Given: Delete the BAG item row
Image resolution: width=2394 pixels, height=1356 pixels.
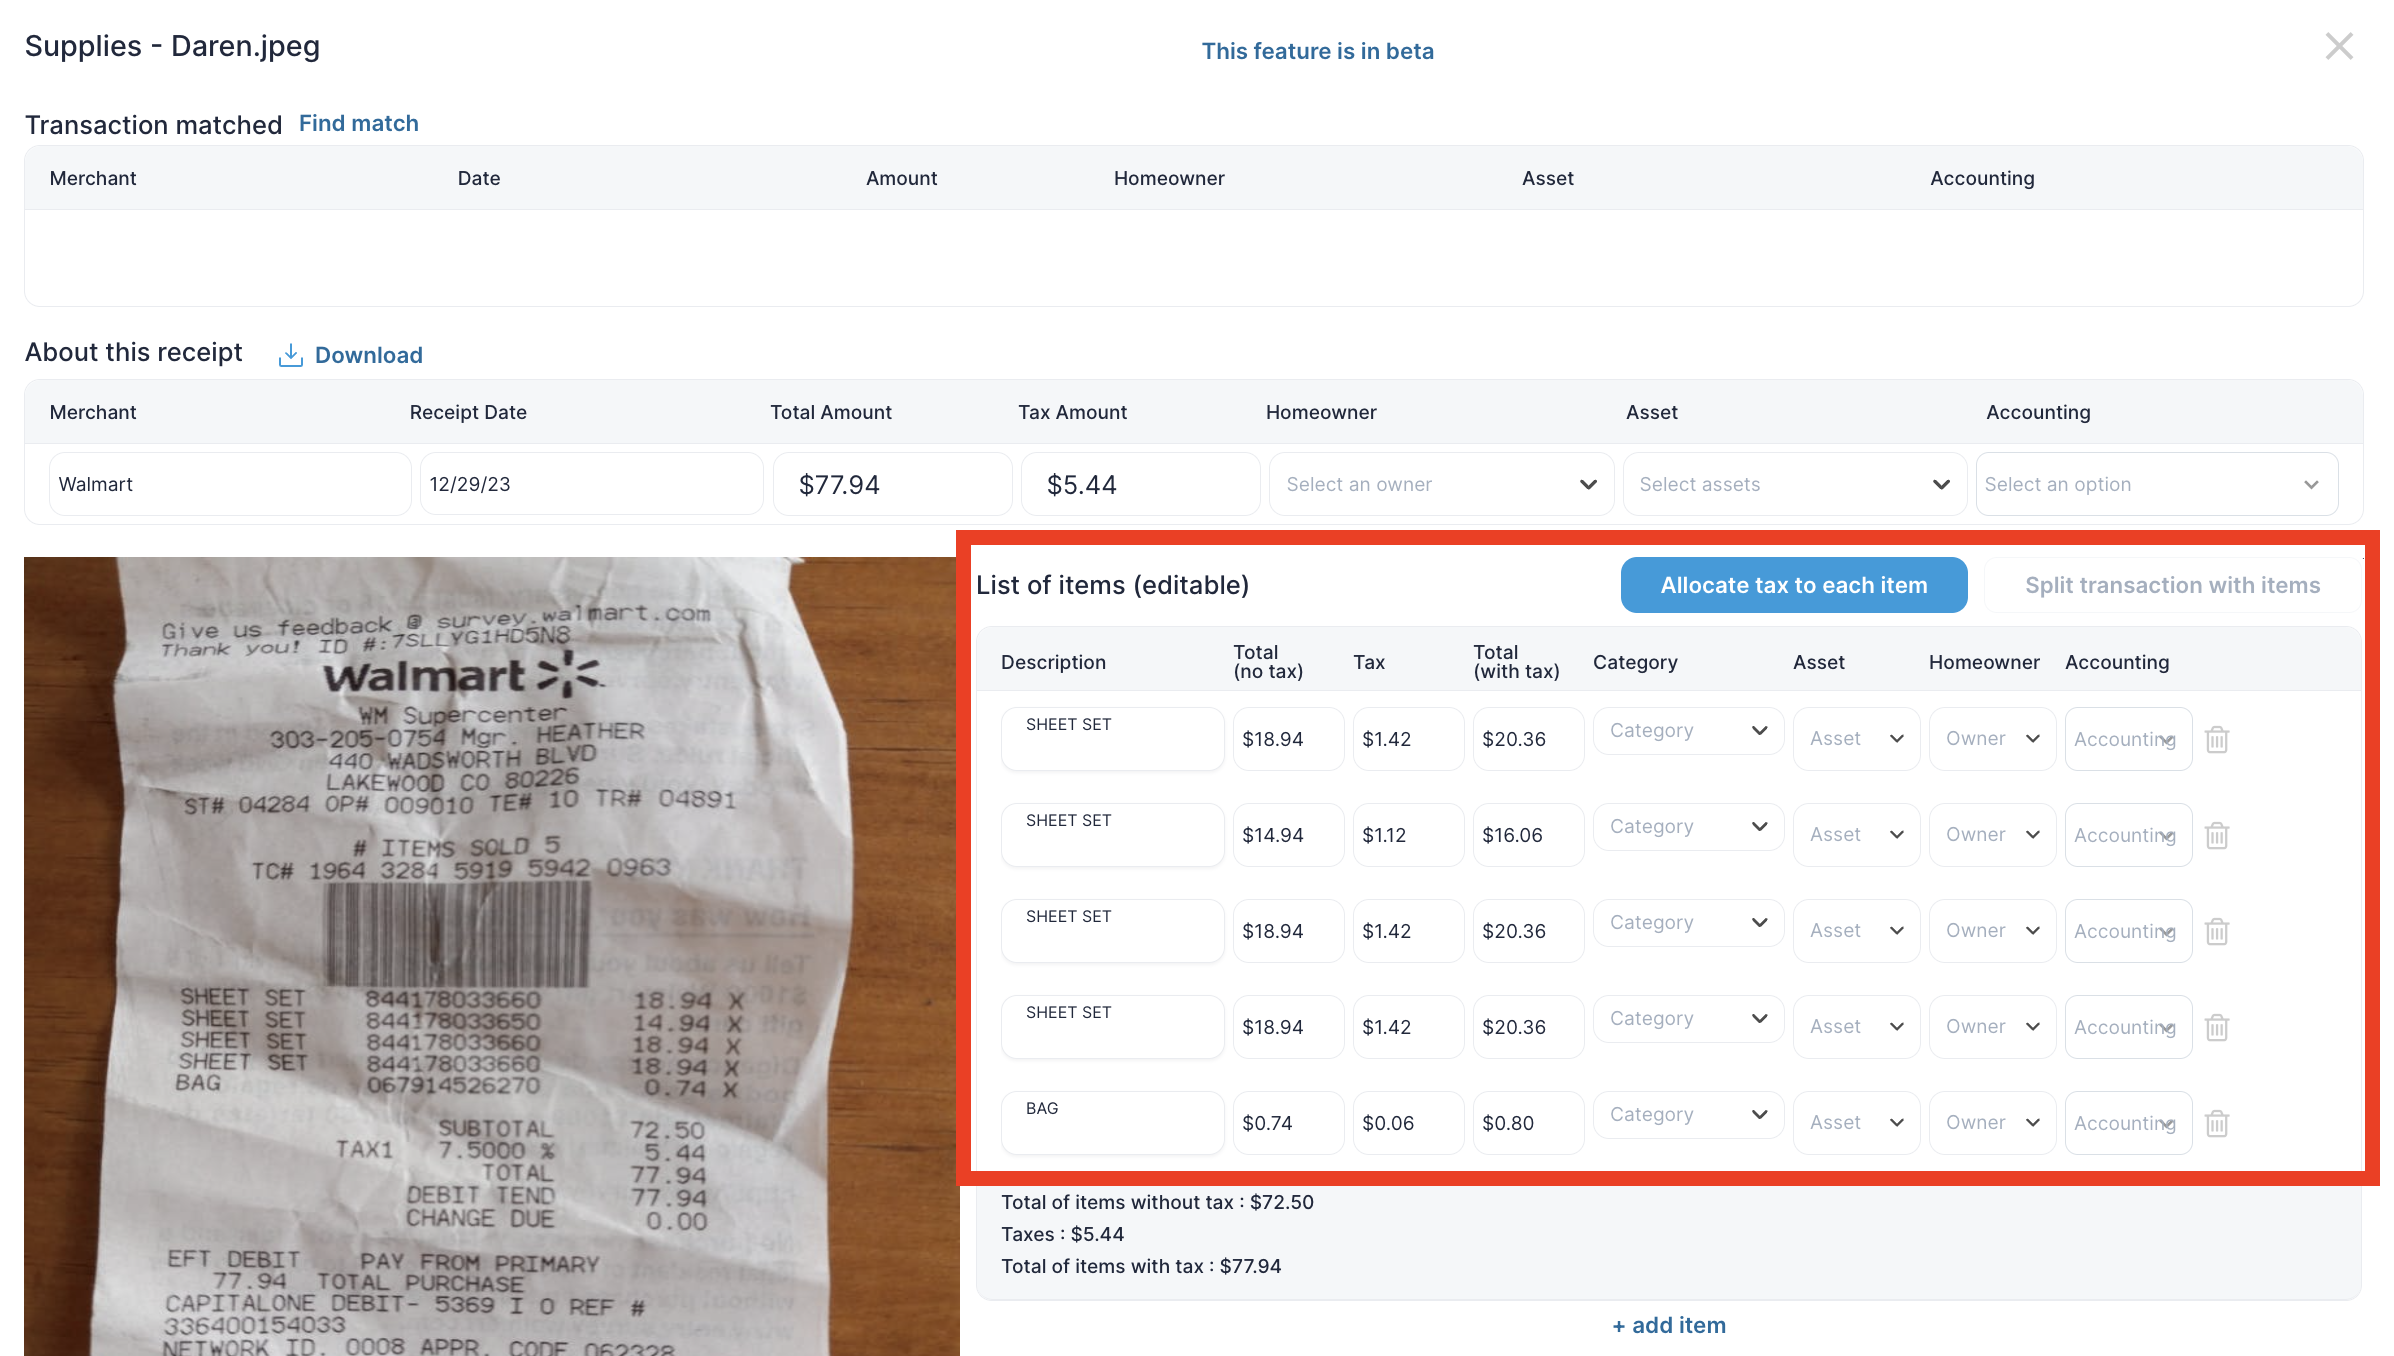Looking at the screenshot, I should (x=2217, y=1123).
